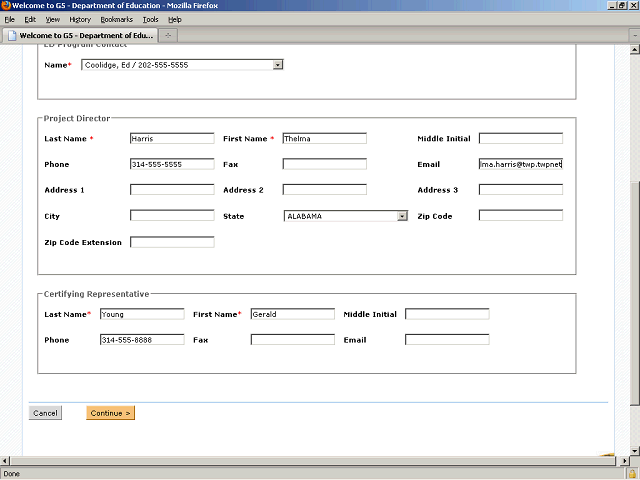Click Project Director Email field
This screenshot has width=640, height=480.
tap(521, 164)
